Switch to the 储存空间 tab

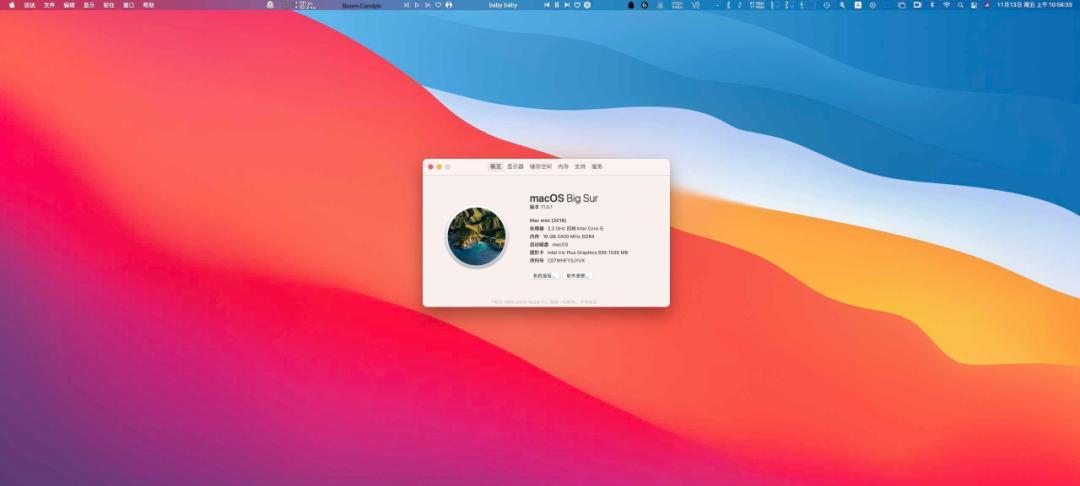click(541, 167)
